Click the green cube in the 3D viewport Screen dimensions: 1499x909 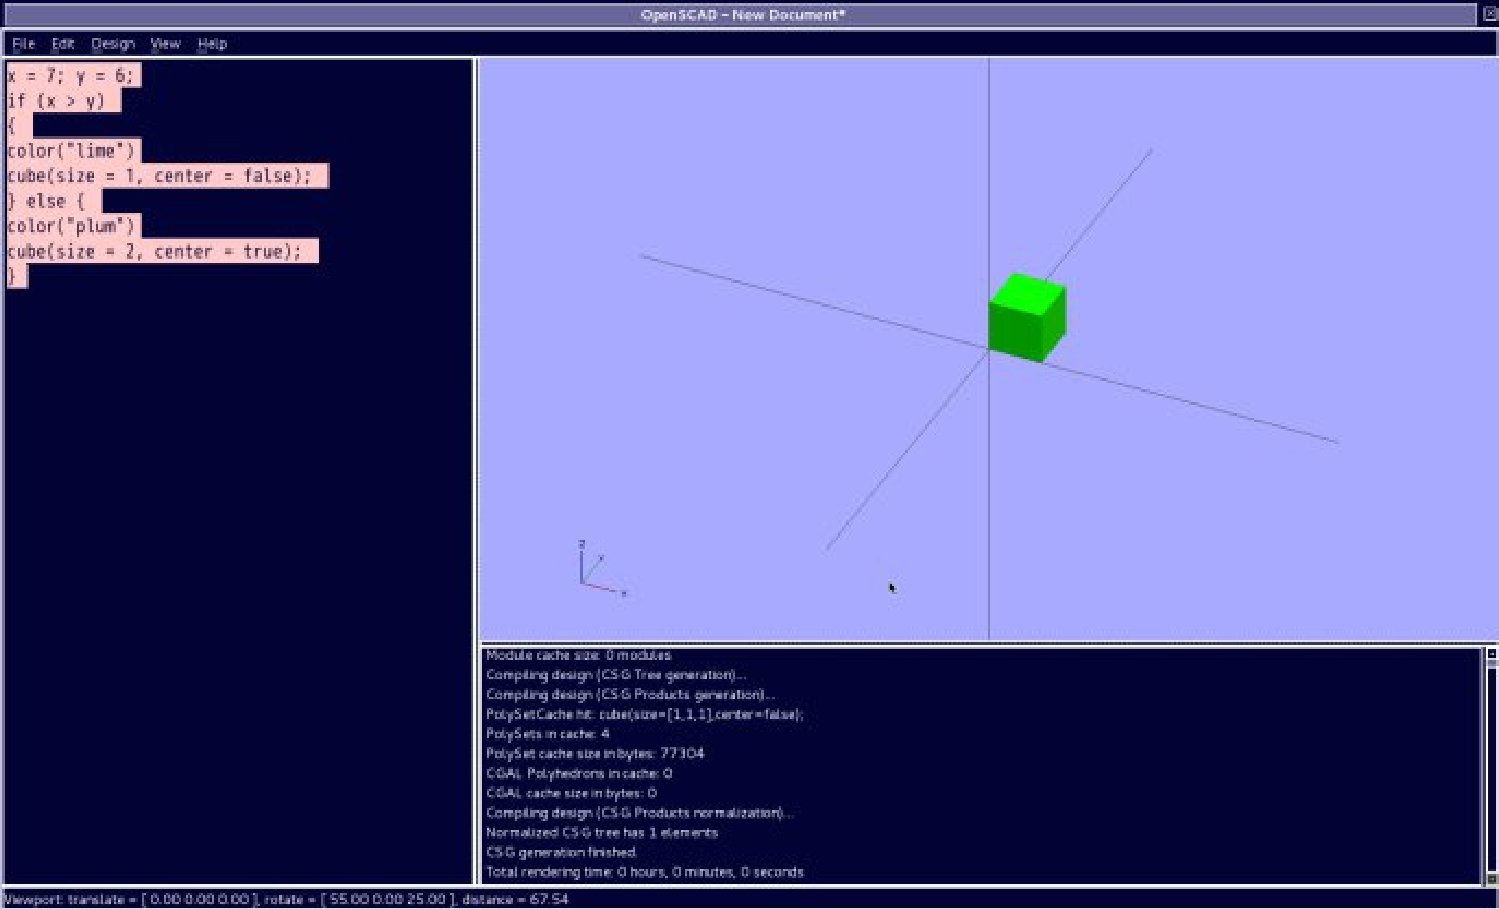tap(1025, 318)
